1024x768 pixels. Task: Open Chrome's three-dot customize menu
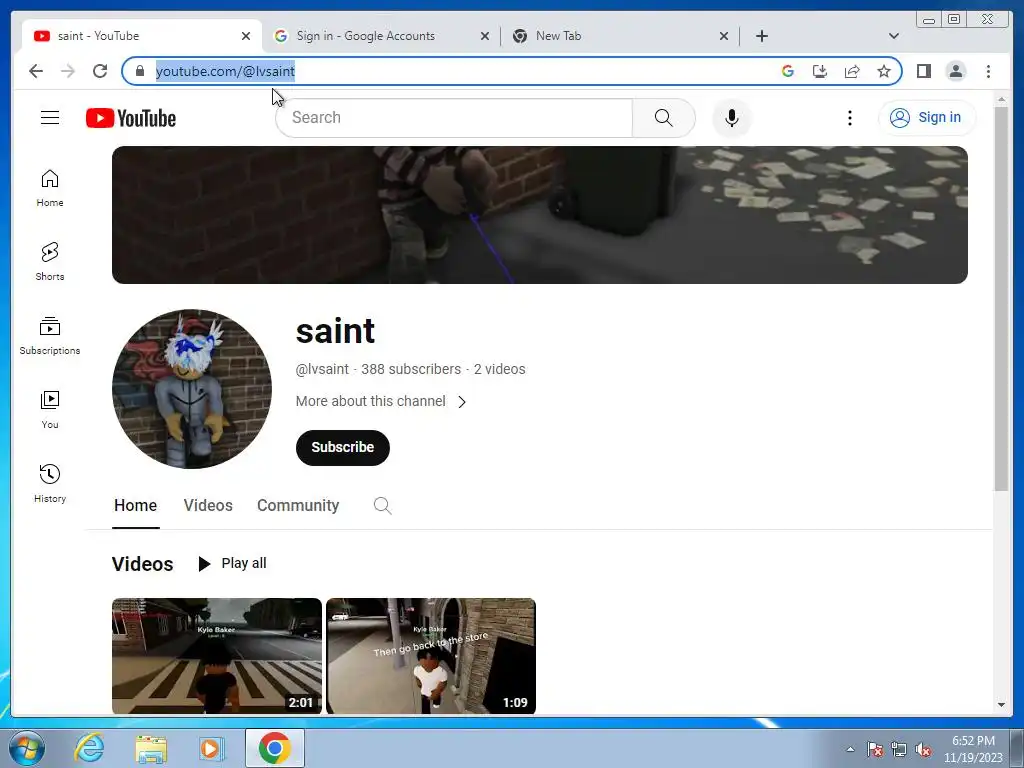(988, 71)
